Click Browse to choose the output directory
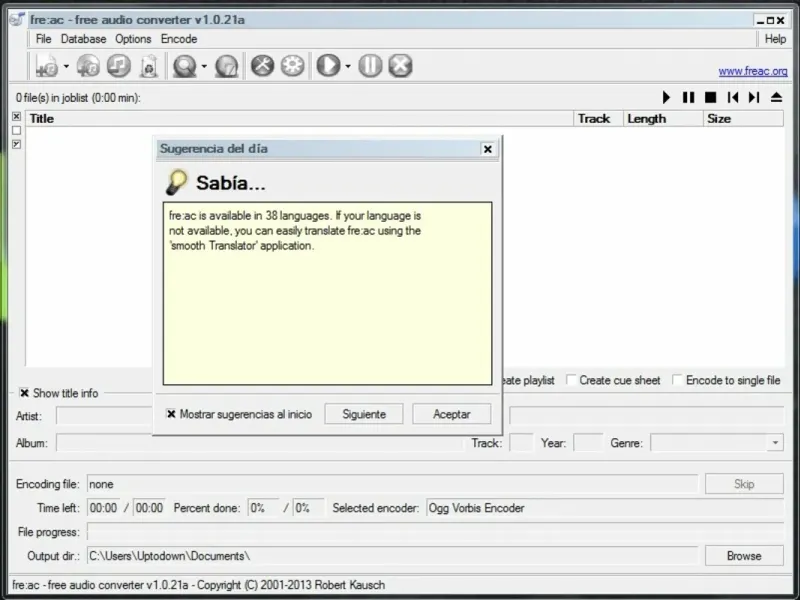Screen dimensions: 800x600 [744, 556]
